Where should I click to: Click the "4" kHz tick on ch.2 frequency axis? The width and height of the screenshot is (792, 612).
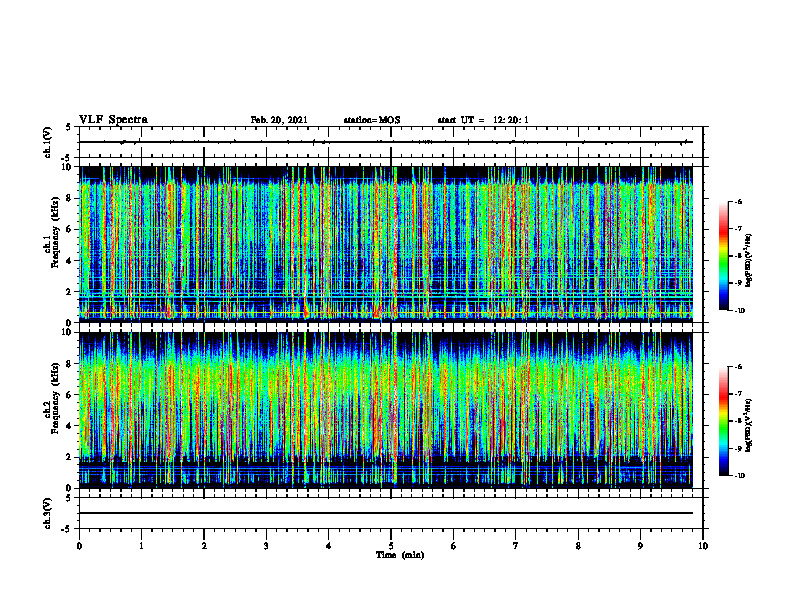pyautogui.click(x=69, y=426)
